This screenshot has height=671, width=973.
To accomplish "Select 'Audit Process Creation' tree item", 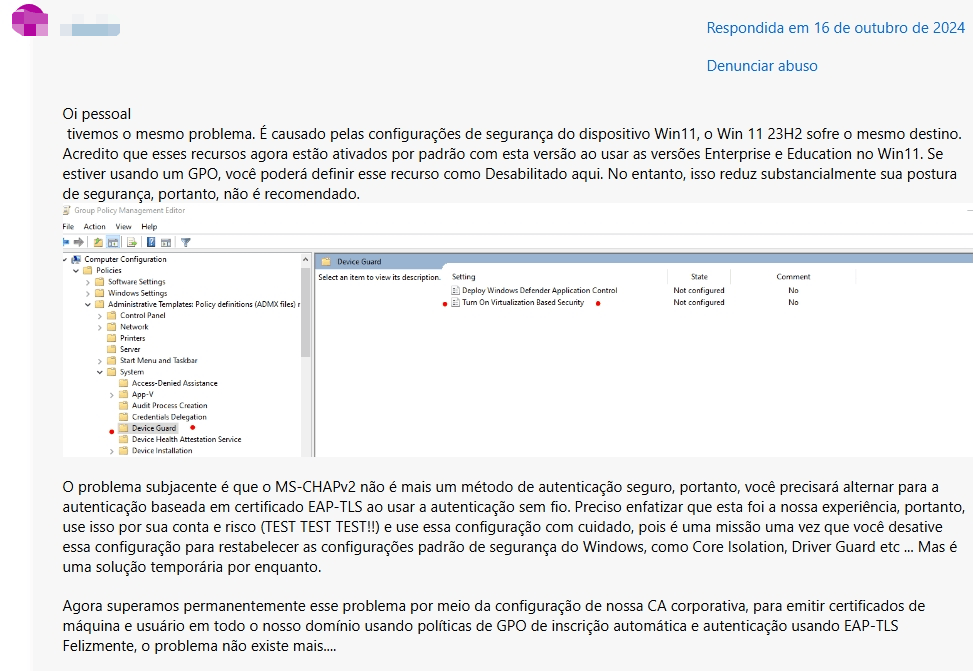I will [169, 405].
